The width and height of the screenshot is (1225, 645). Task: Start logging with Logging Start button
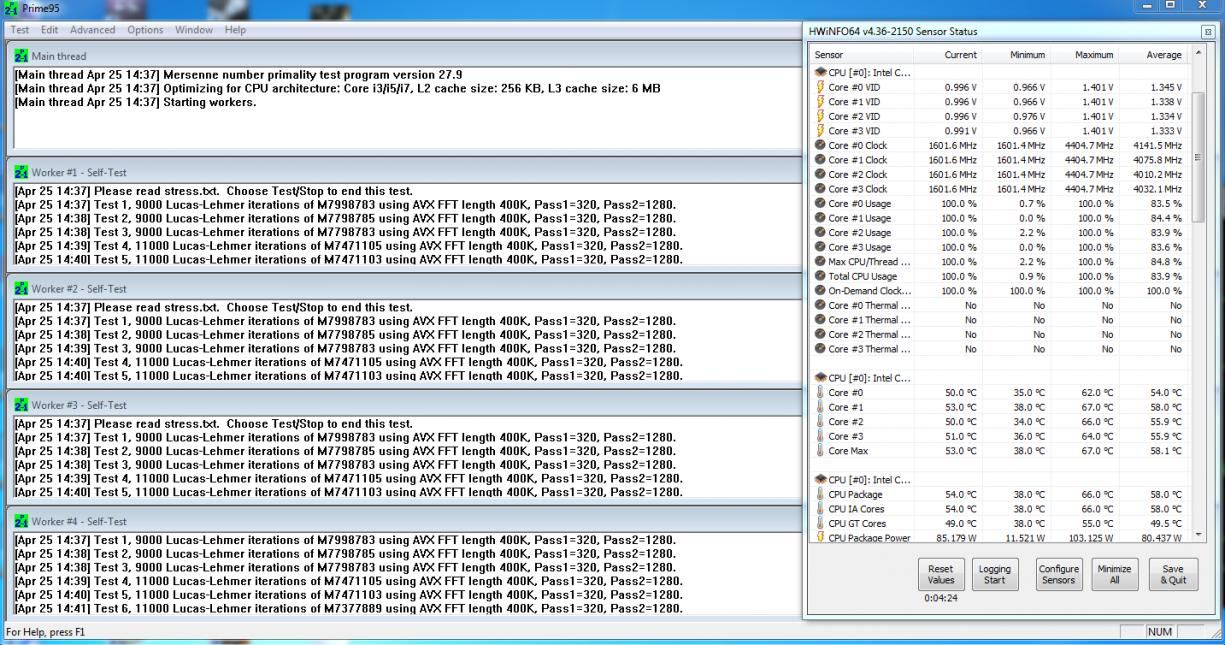tap(994, 573)
